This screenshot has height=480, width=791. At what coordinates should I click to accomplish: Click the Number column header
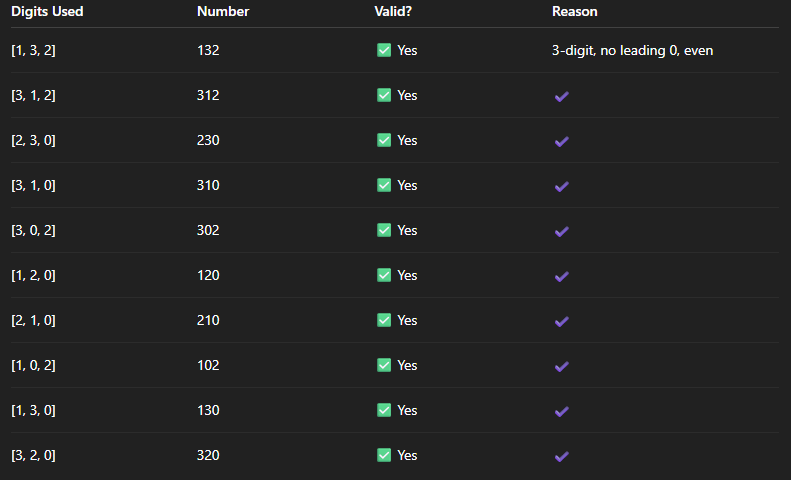click(x=223, y=11)
